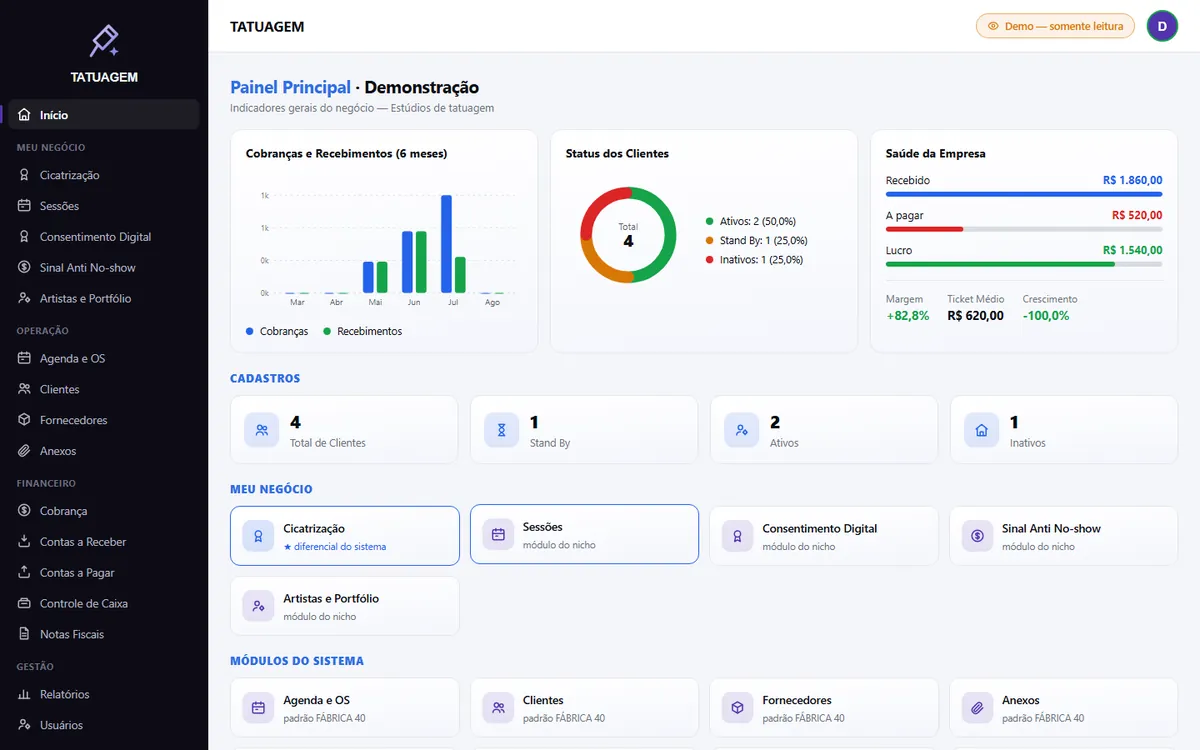The width and height of the screenshot is (1200, 750).
Task: Open the Consentimento Digital module card
Action: [824, 536]
